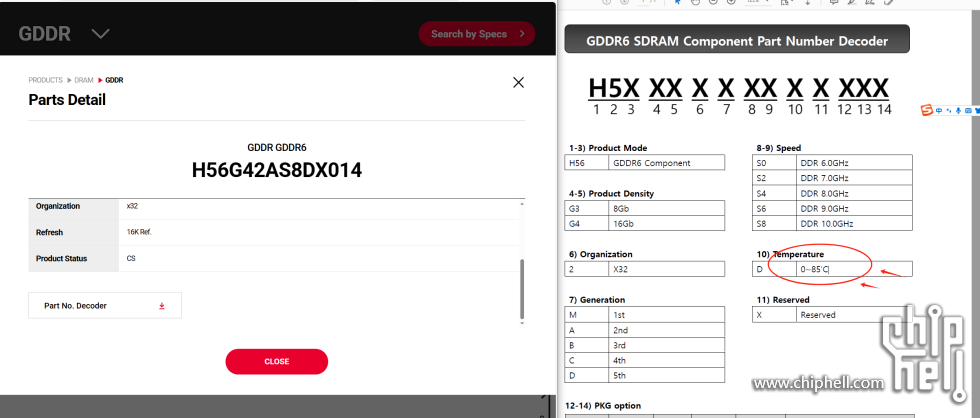Click the DDR 10.0GHz speed cell
The height and width of the screenshot is (418, 980).
pyautogui.click(x=854, y=223)
